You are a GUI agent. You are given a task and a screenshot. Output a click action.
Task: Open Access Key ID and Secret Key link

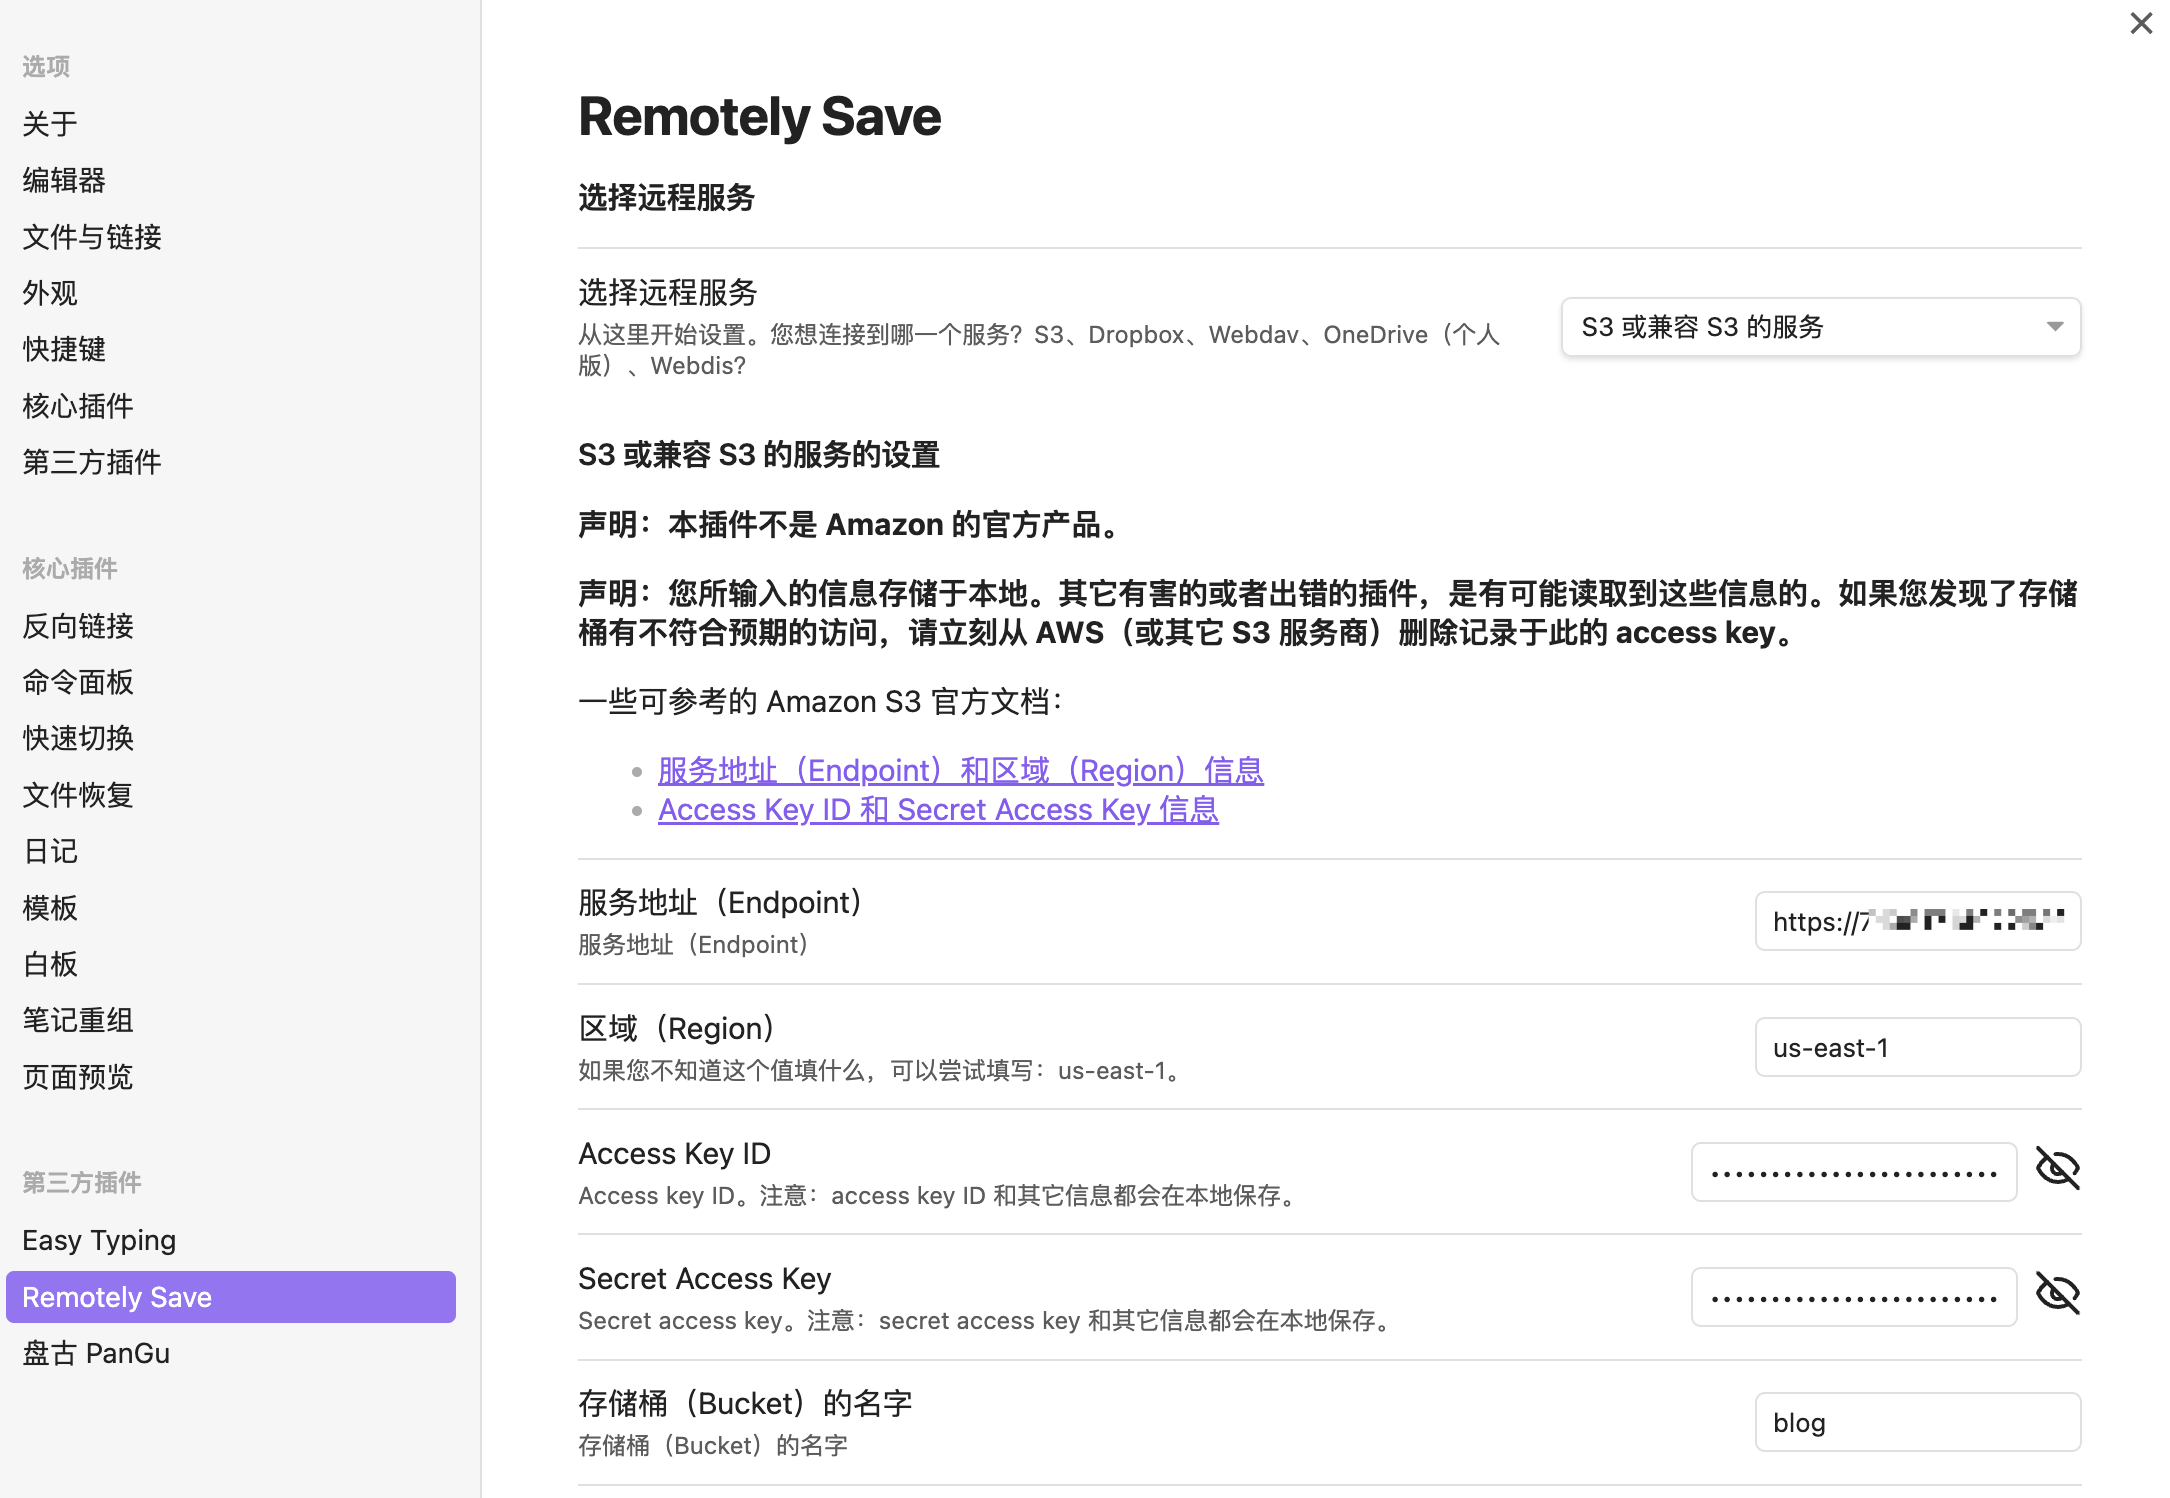coord(937,810)
